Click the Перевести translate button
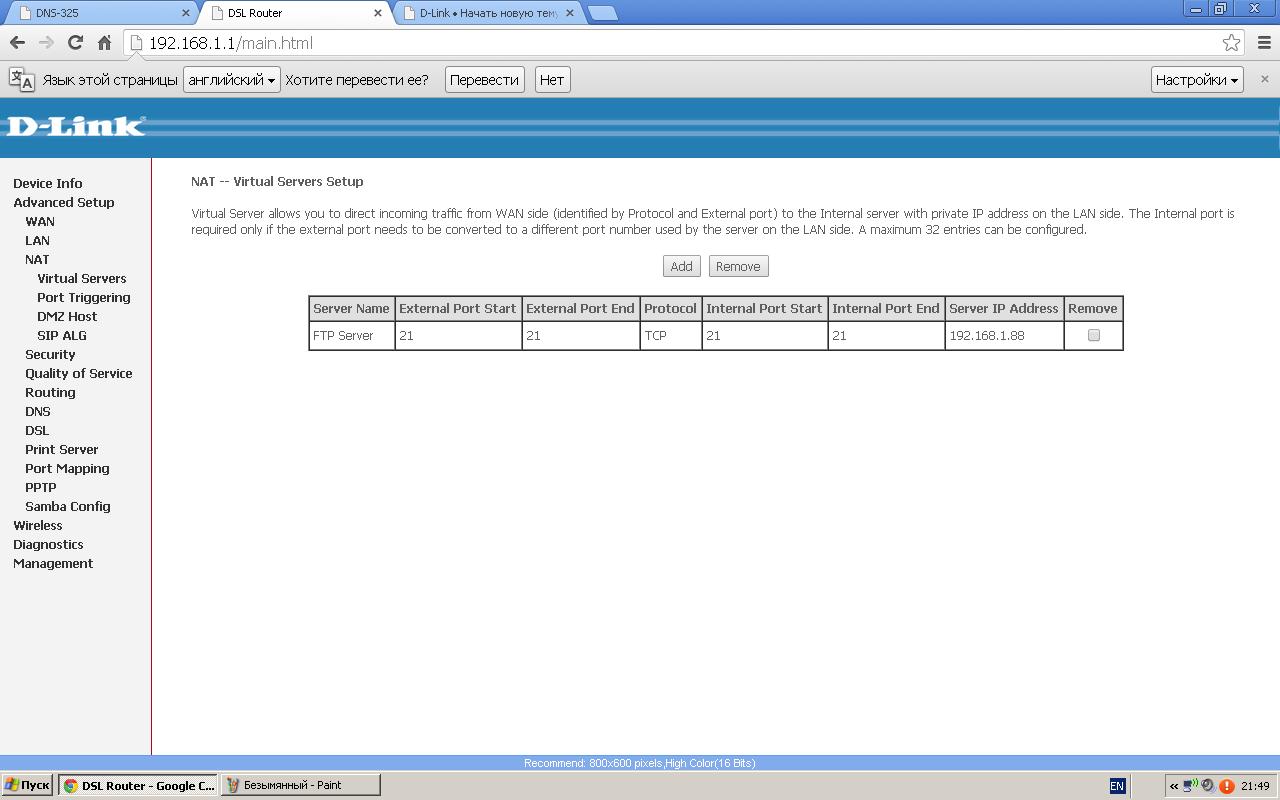1280x800 pixels. [484, 80]
